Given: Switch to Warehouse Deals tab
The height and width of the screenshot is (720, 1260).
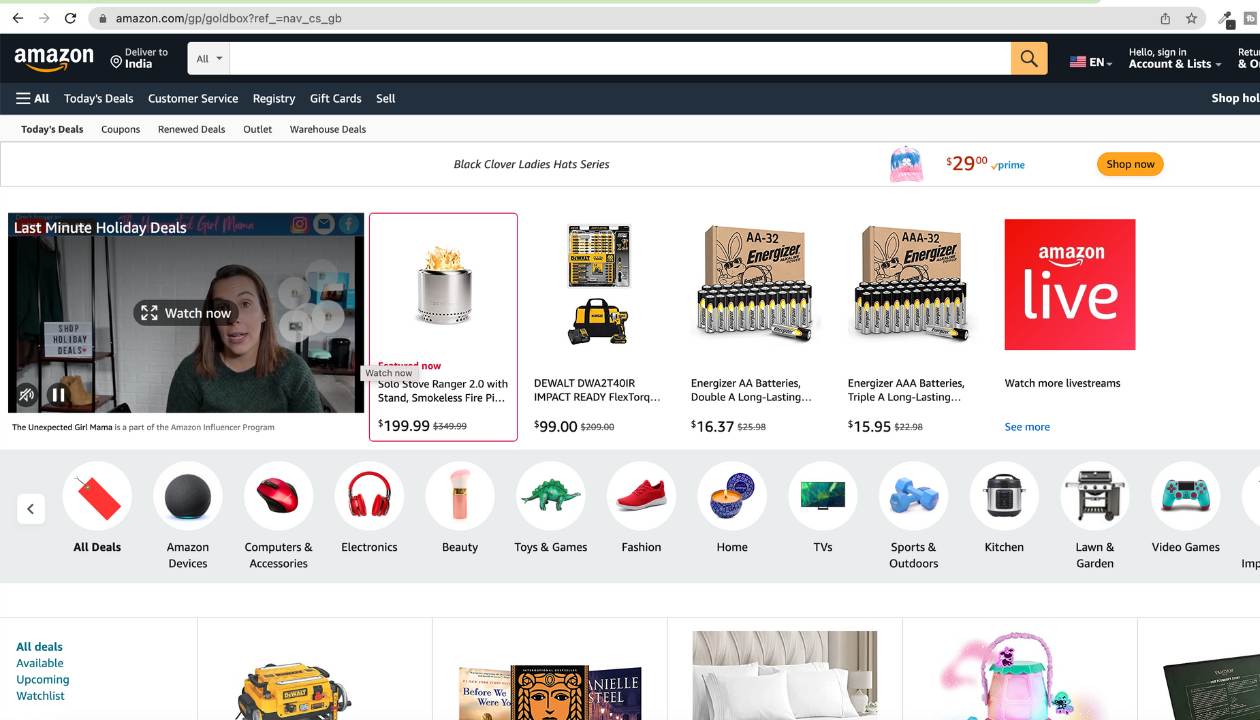Looking at the screenshot, I should [x=328, y=129].
